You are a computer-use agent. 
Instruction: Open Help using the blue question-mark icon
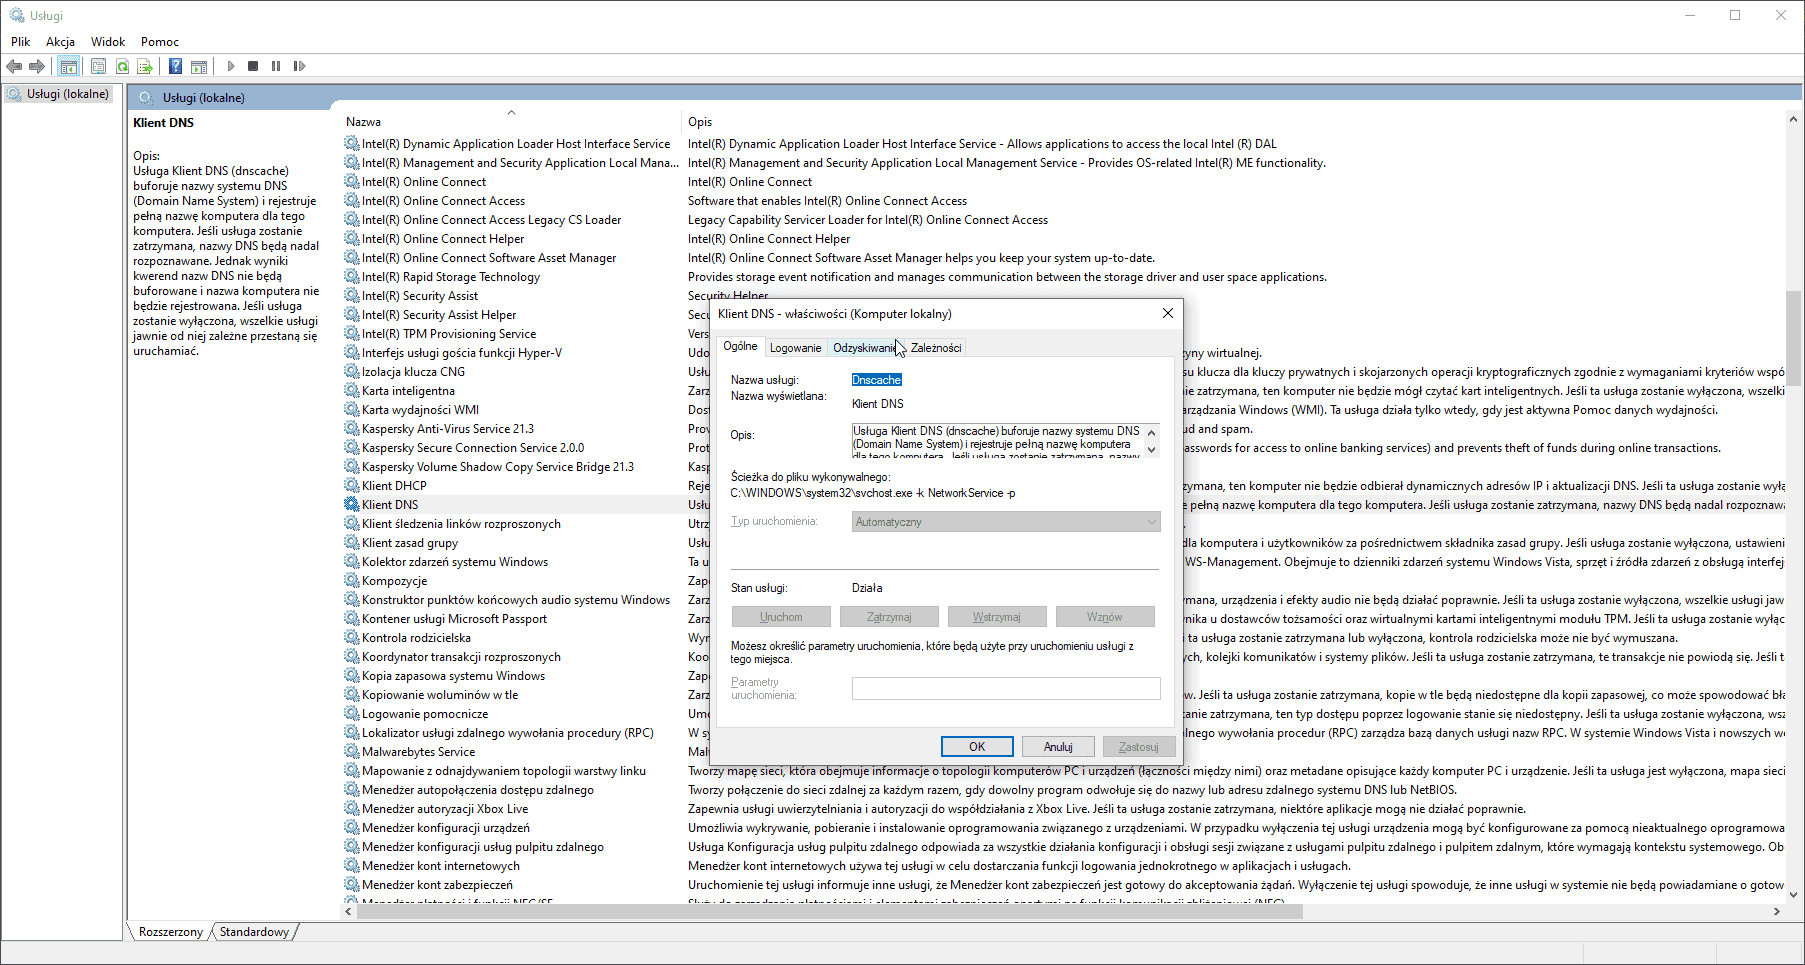[175, 66]
